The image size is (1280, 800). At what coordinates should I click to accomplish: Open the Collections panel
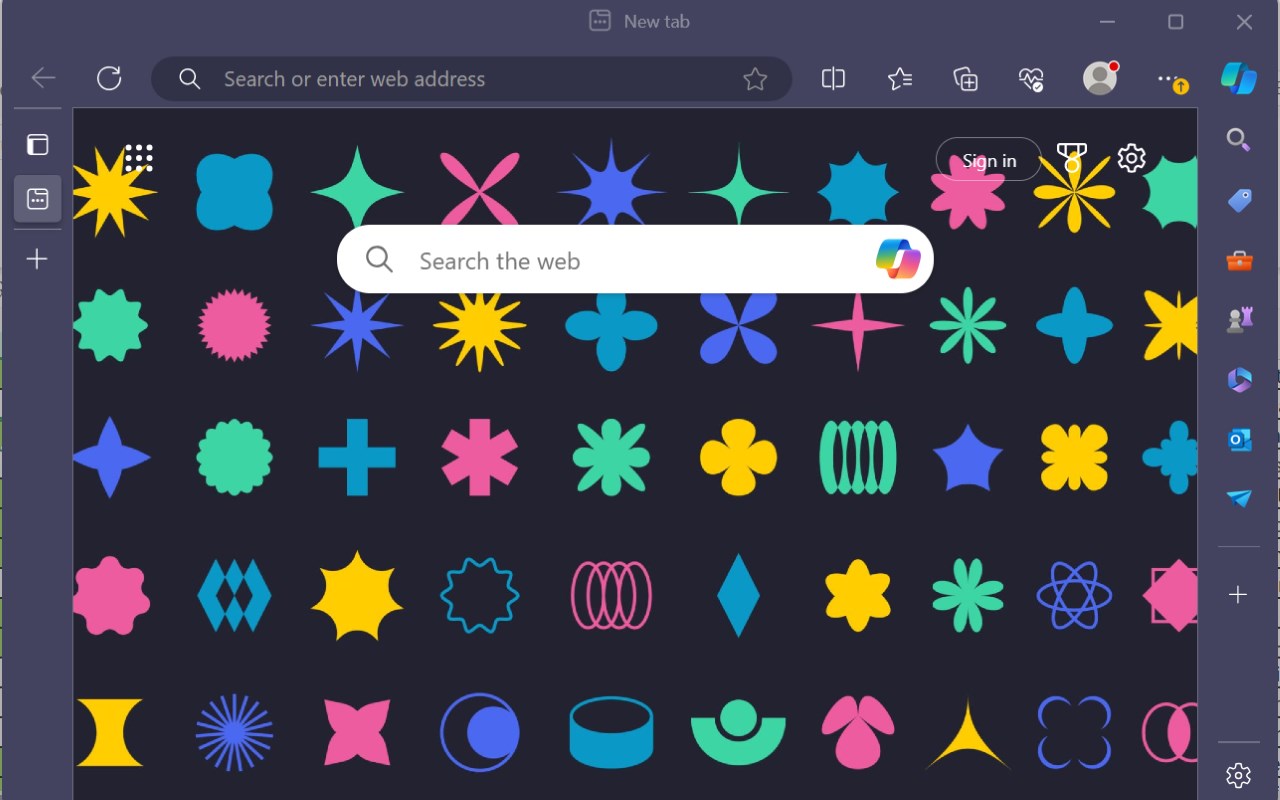(x=965, y=78)
